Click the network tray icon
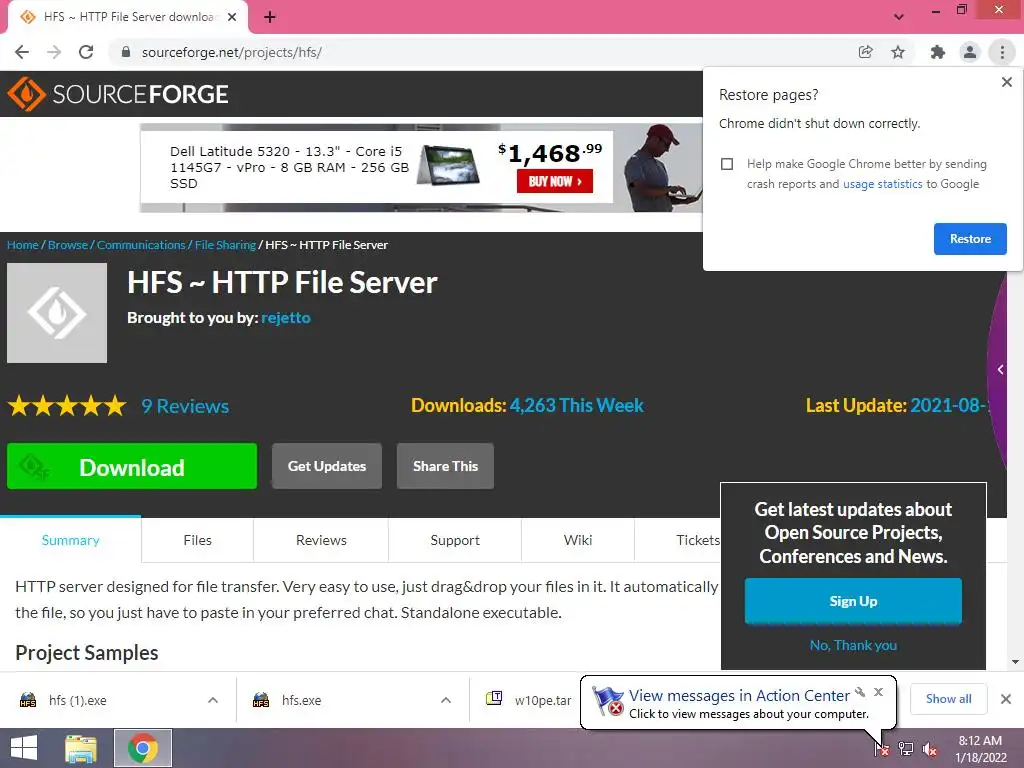Image resolution: width=1024 pixels, height=768 pixels. pyautogui.click(x=906, y=749)
